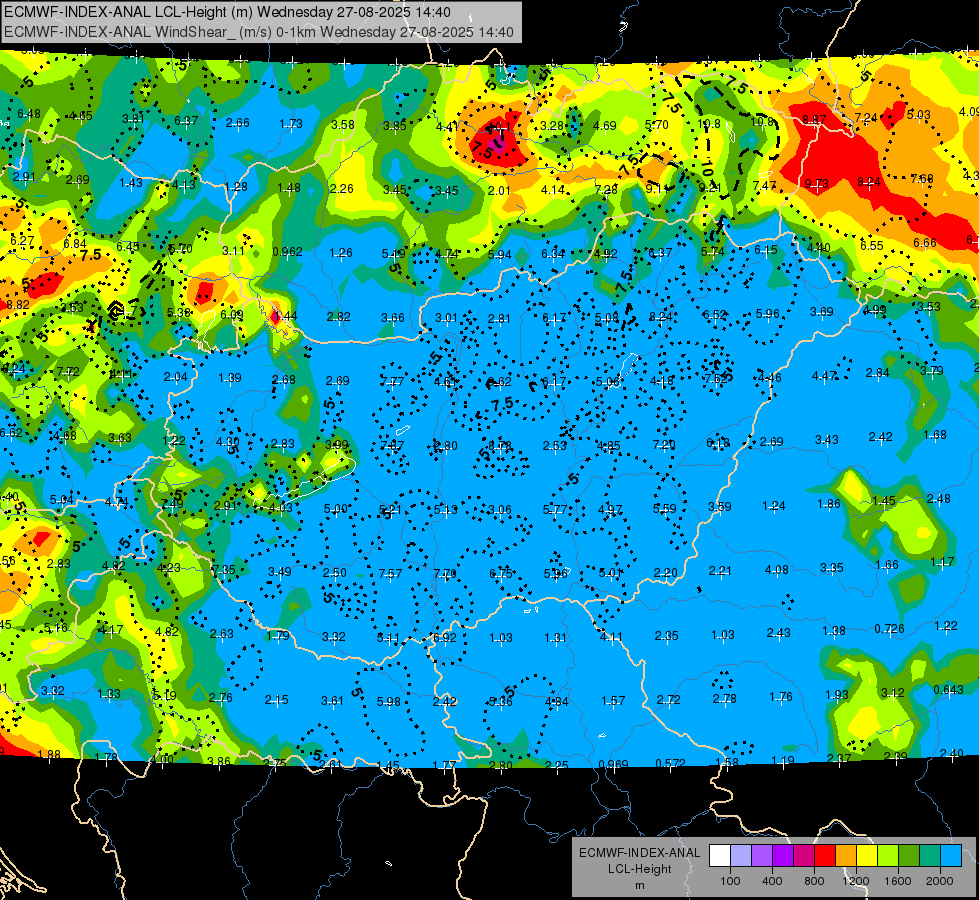Click the grid value 5.00
The image size is (979, 900).
pos(335,509)
